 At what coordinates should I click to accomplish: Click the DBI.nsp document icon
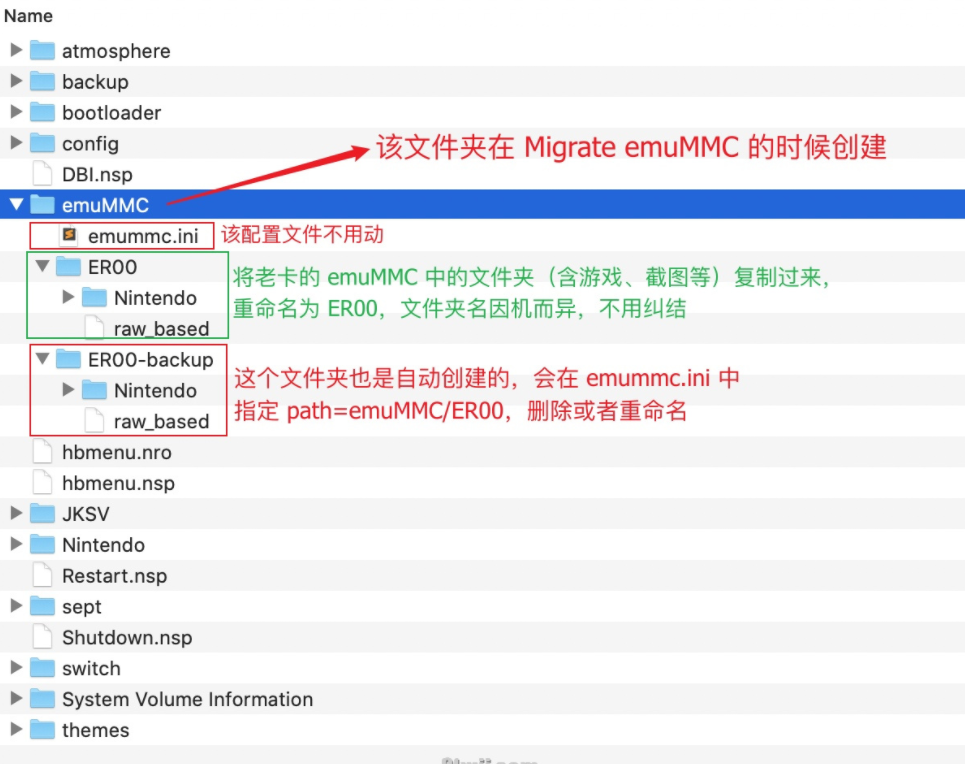coord(42,173)
